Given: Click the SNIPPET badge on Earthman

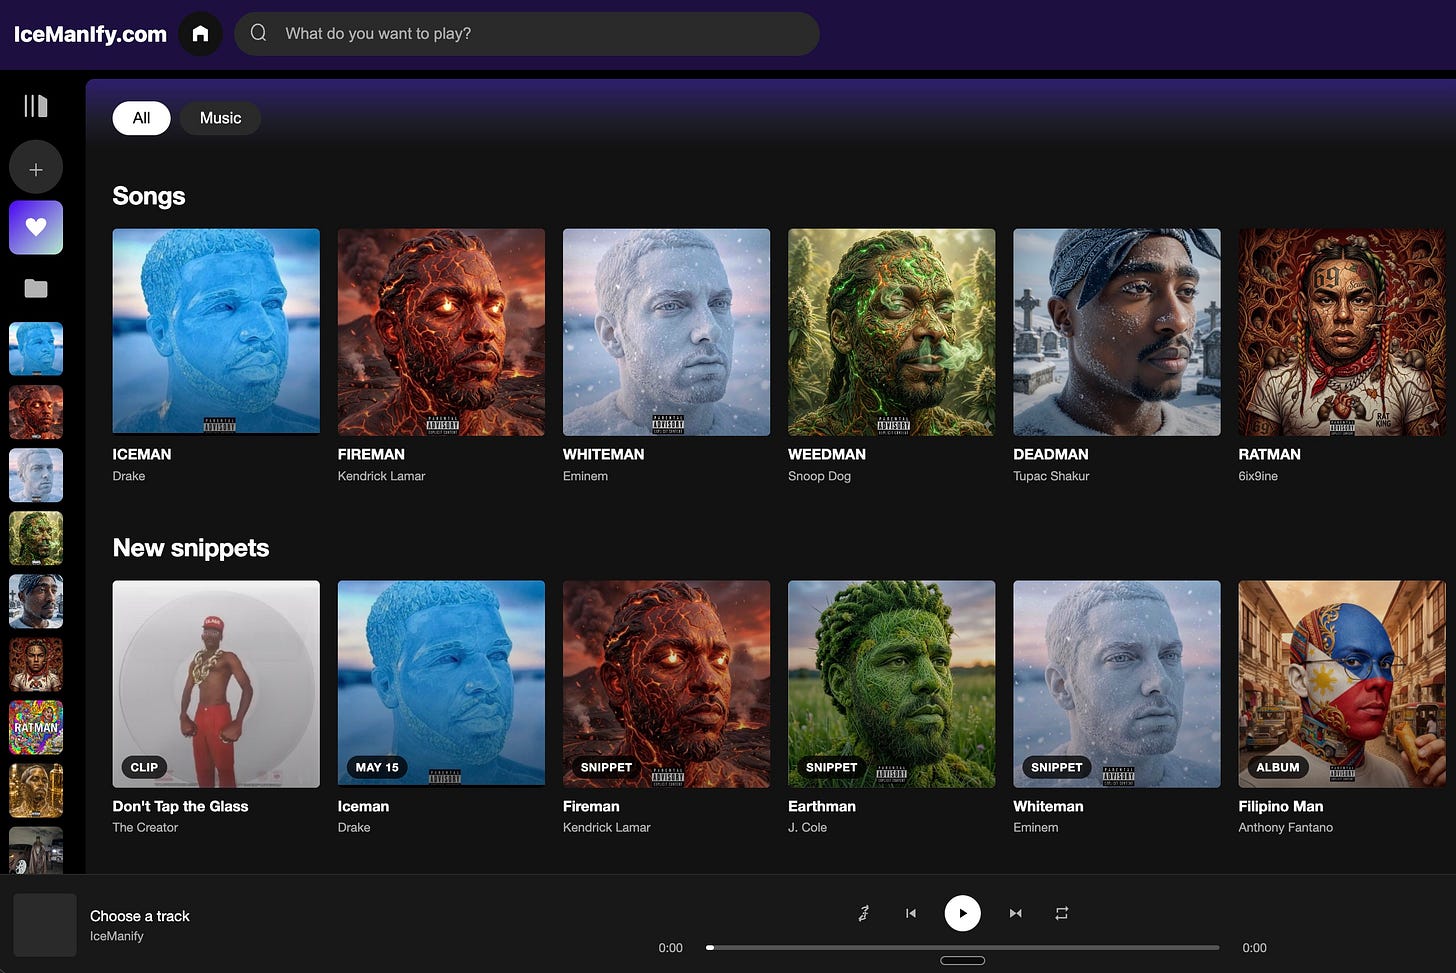Looking at the screenshot, I should [x=832, y=767].
